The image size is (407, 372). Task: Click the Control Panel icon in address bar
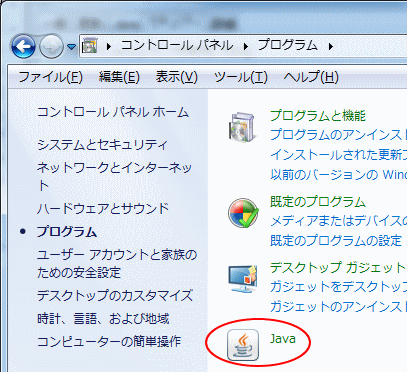coord(90,46)
